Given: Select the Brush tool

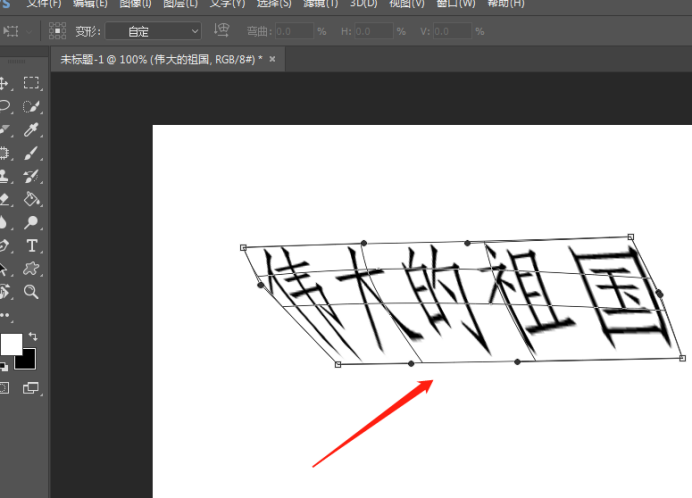Looking at the screenshot, I should 31,153.
